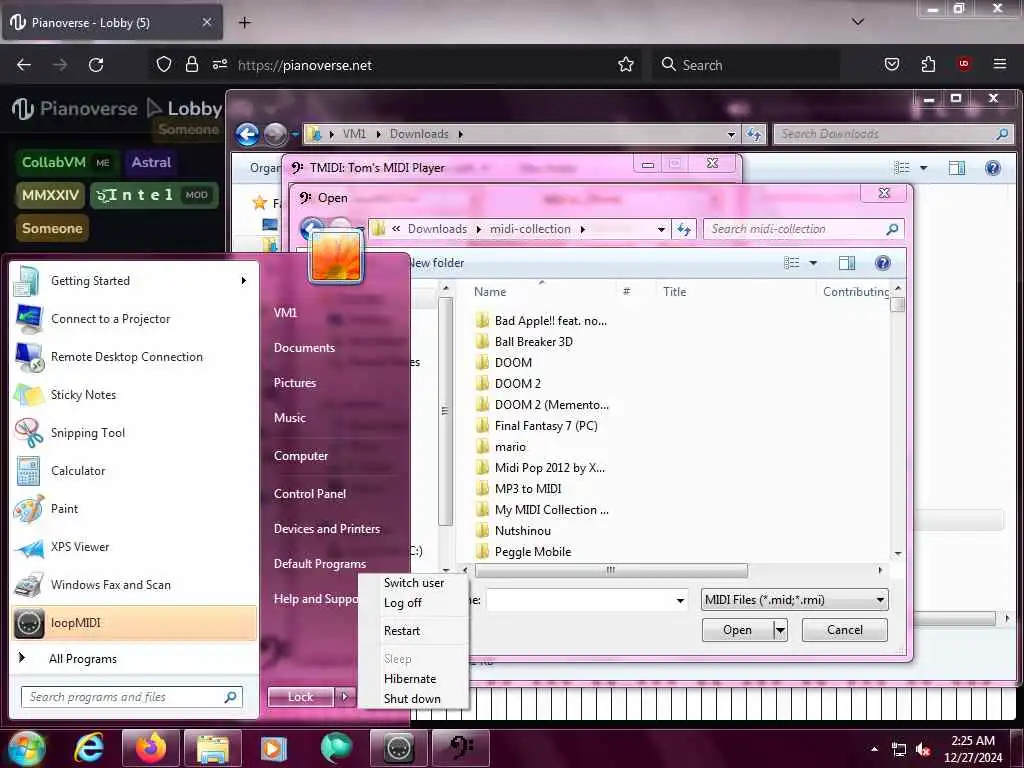Open Firefox hamburger menu

[x=999, y=64]
